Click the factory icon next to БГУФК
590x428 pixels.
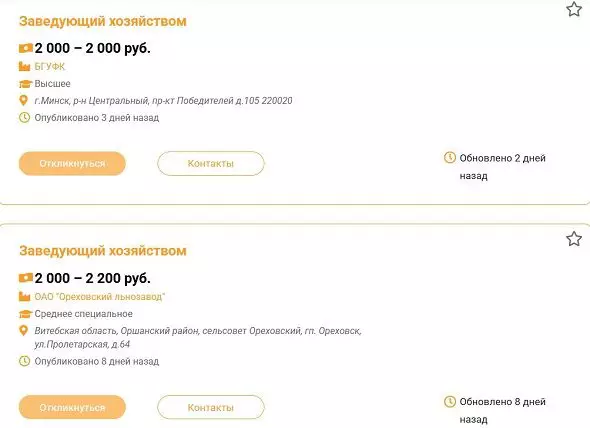tap(24, 66)
